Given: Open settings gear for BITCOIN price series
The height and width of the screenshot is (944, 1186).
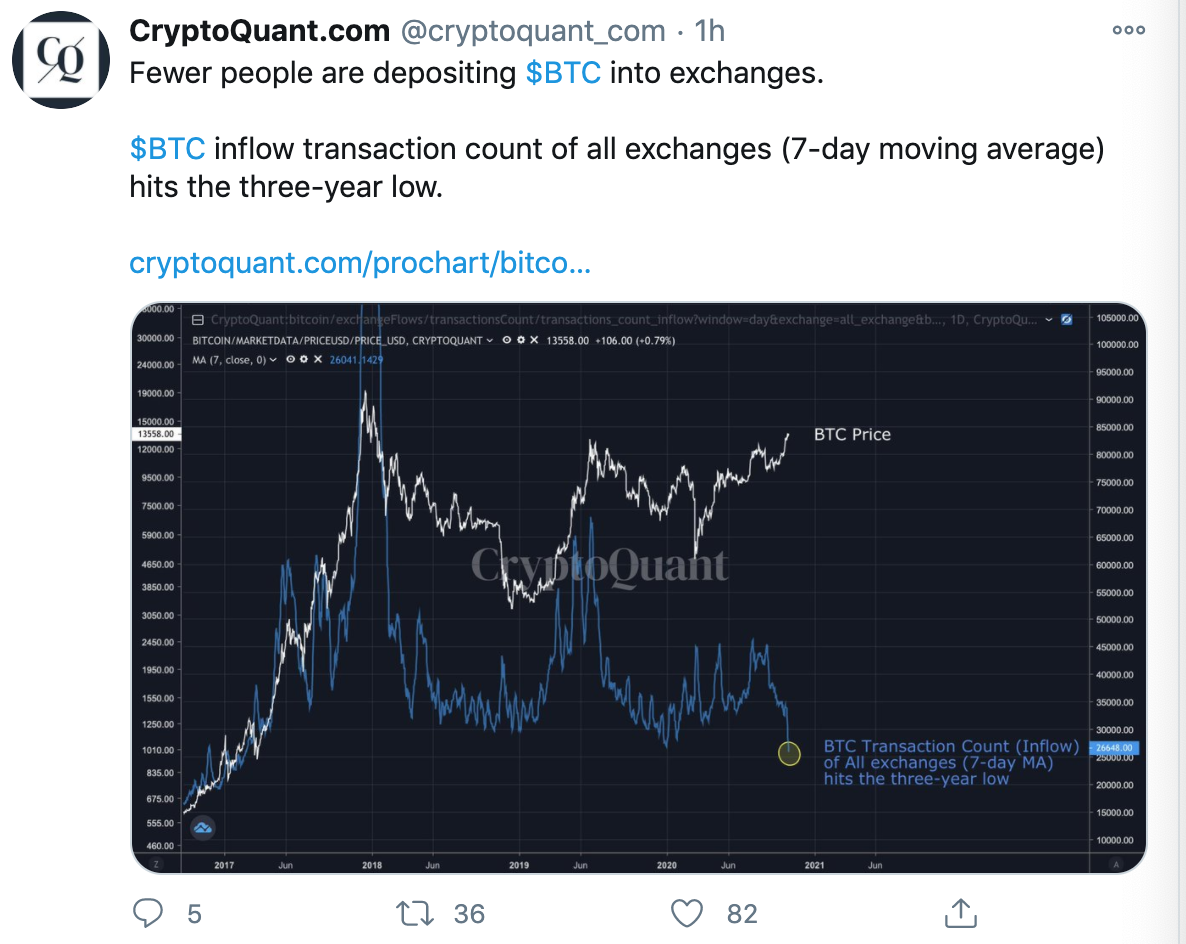Looking at the screenshot, I should 520,340.
